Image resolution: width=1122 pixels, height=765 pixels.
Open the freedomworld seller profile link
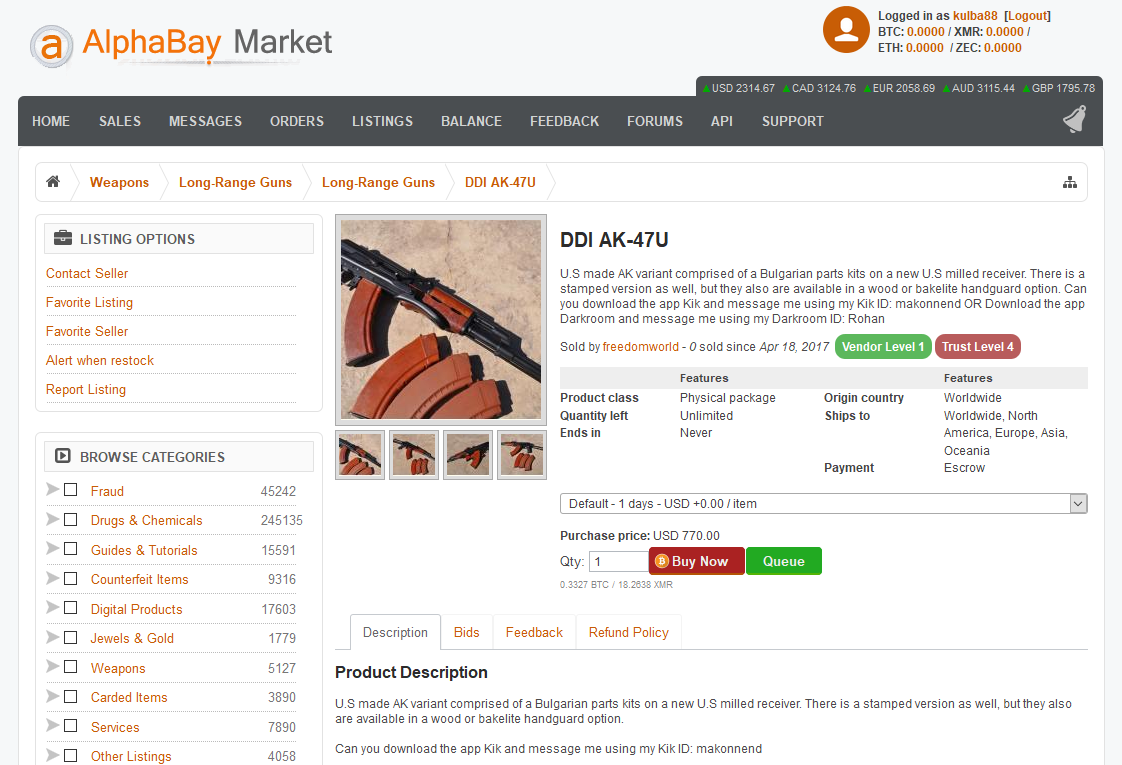coord(640,346)
